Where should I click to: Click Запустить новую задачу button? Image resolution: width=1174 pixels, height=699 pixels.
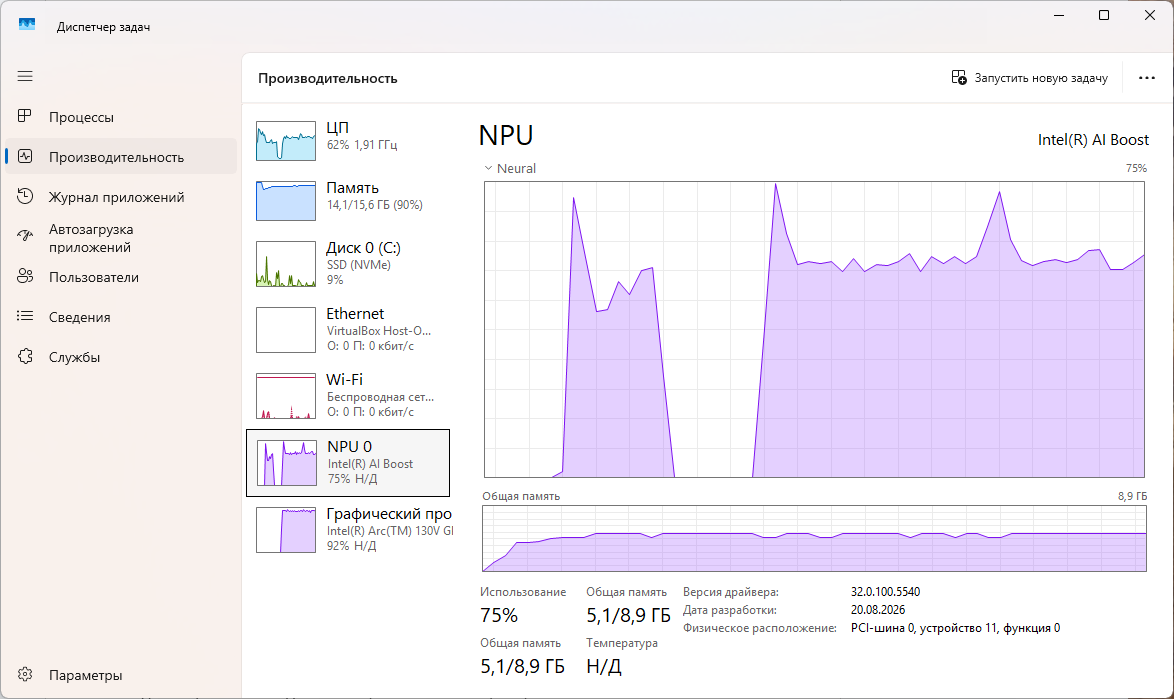pyautogui.click(x=1030, y=78)
